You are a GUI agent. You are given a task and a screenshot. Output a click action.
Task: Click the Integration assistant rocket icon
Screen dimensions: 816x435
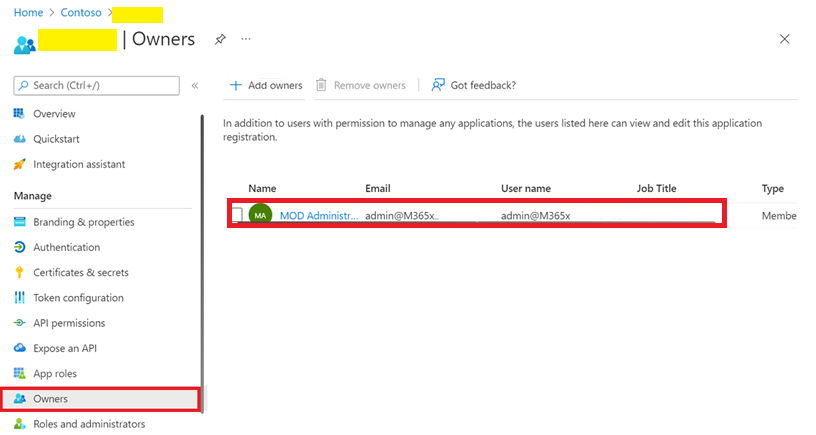coord(19,164)
